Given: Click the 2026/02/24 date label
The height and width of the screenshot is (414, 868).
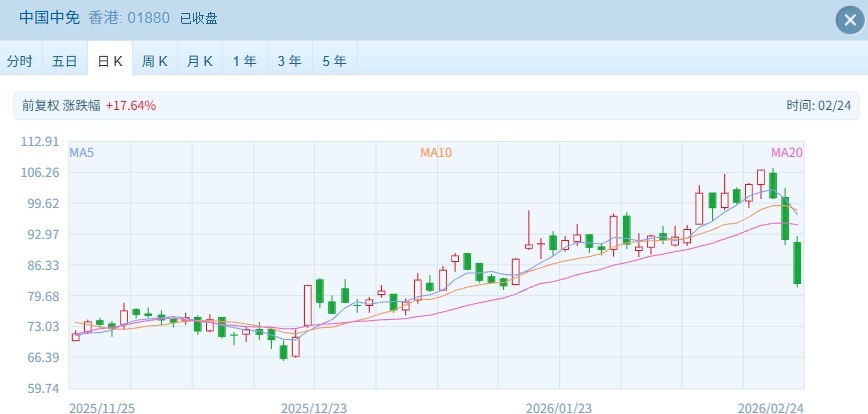Looking at the screenshot, I should point(771,408).
